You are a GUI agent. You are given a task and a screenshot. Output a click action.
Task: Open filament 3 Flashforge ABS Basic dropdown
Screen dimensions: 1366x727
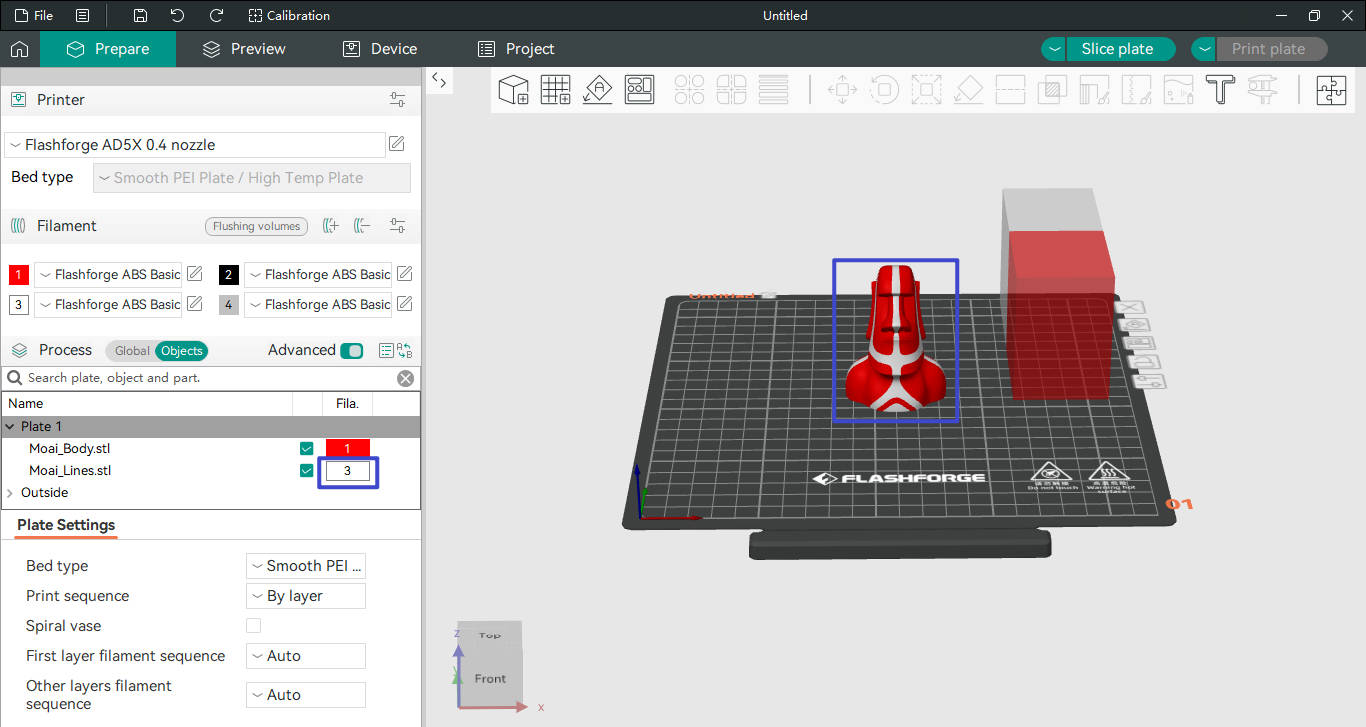(108, 304)
